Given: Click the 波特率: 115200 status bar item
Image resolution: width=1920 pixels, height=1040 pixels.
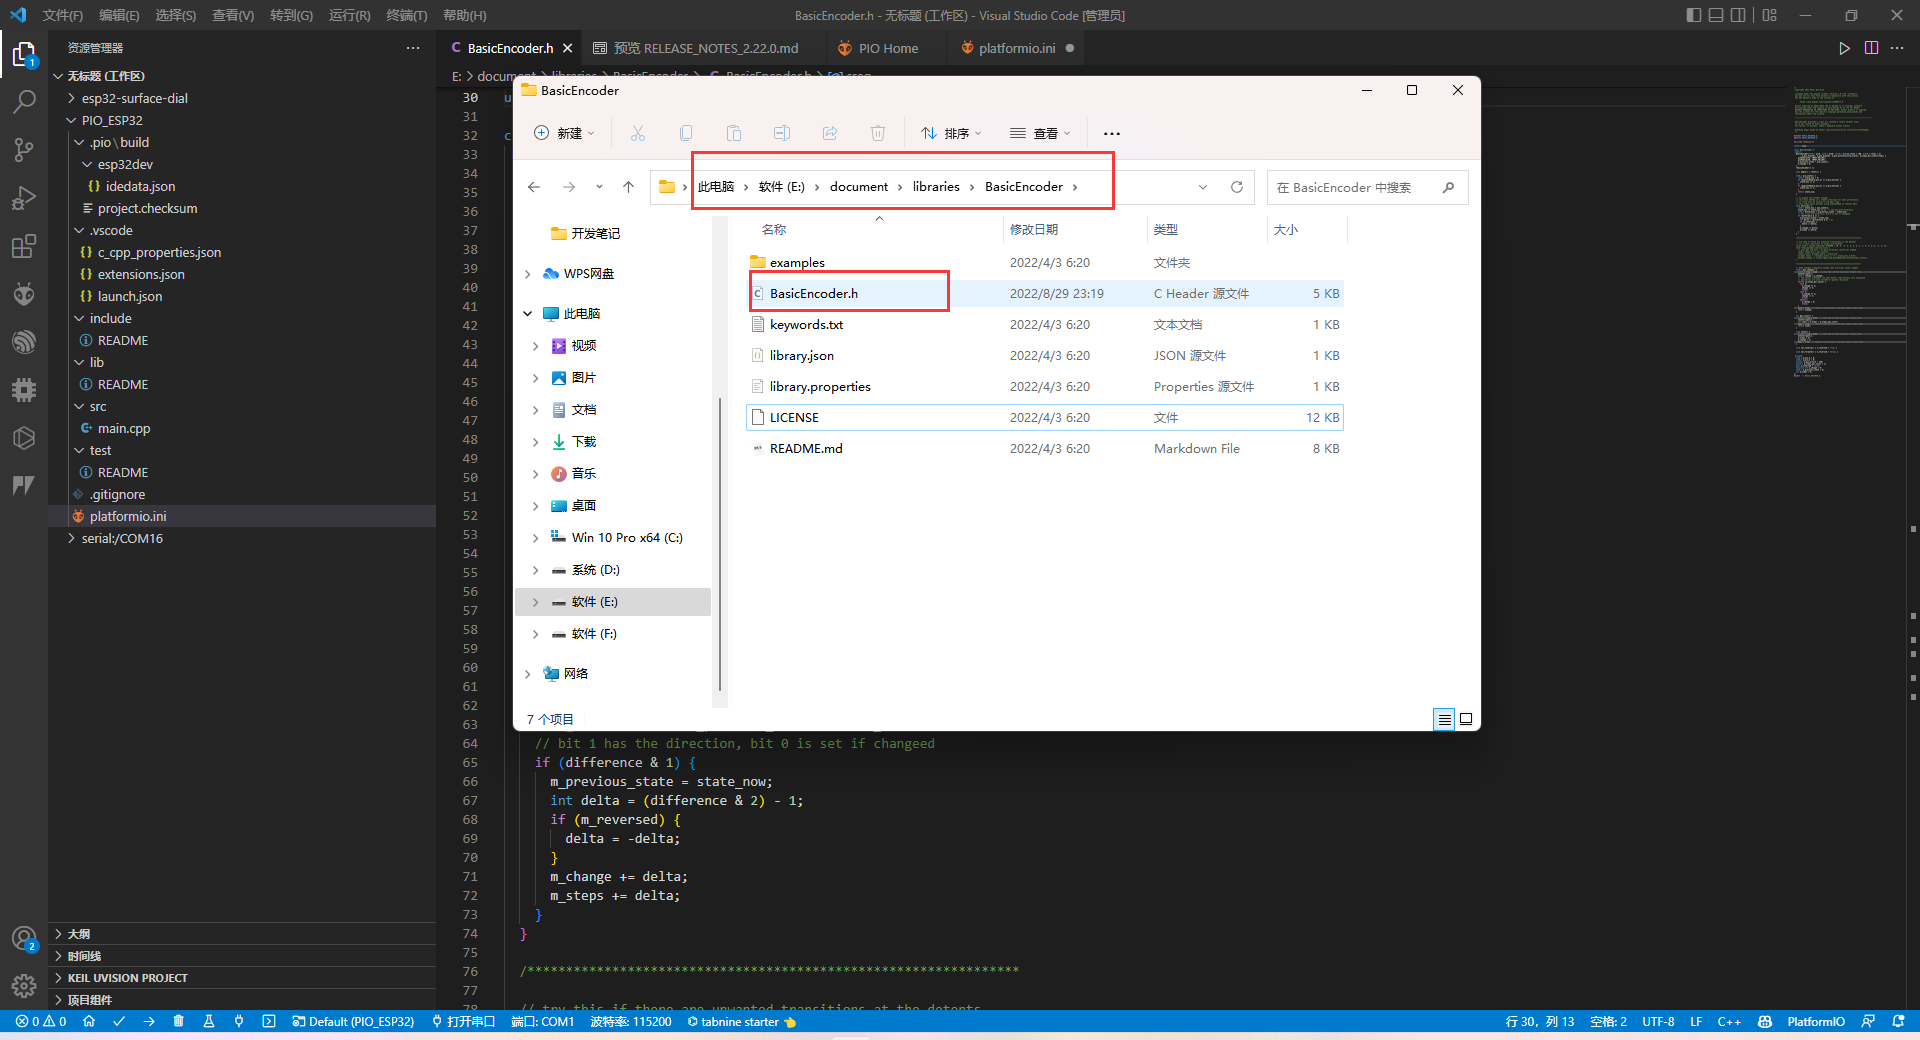Looking at the screenshot, I should 631,1022.
